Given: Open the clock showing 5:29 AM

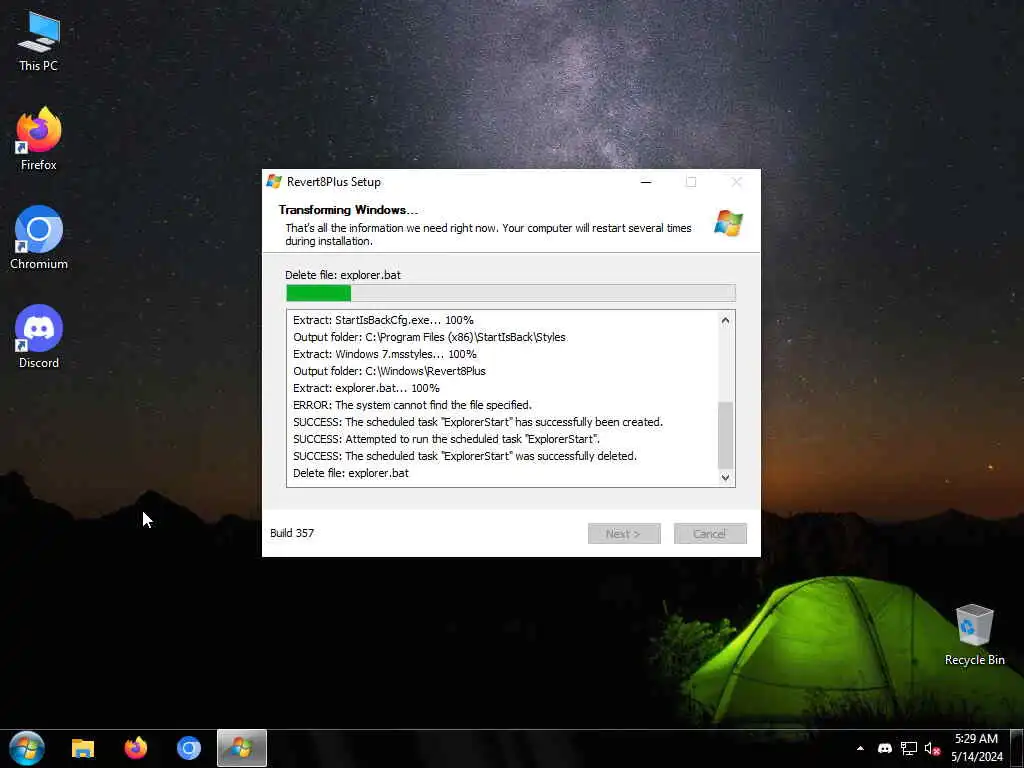Looking at the screenshot, I should (x=976, y=748).
